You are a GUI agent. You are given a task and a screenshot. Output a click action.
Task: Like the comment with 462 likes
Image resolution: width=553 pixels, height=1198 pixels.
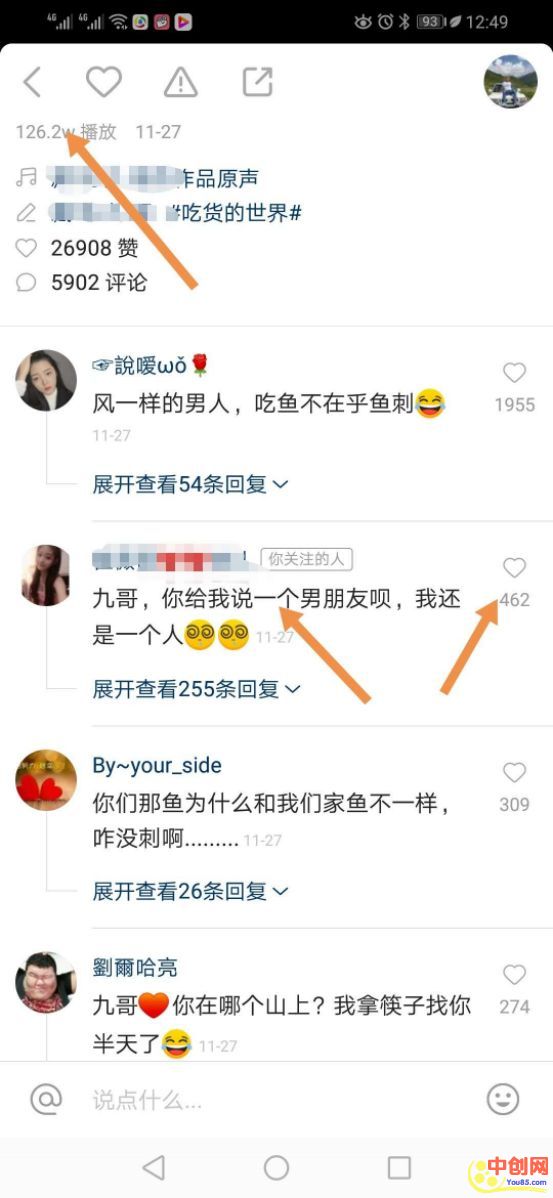515,568
